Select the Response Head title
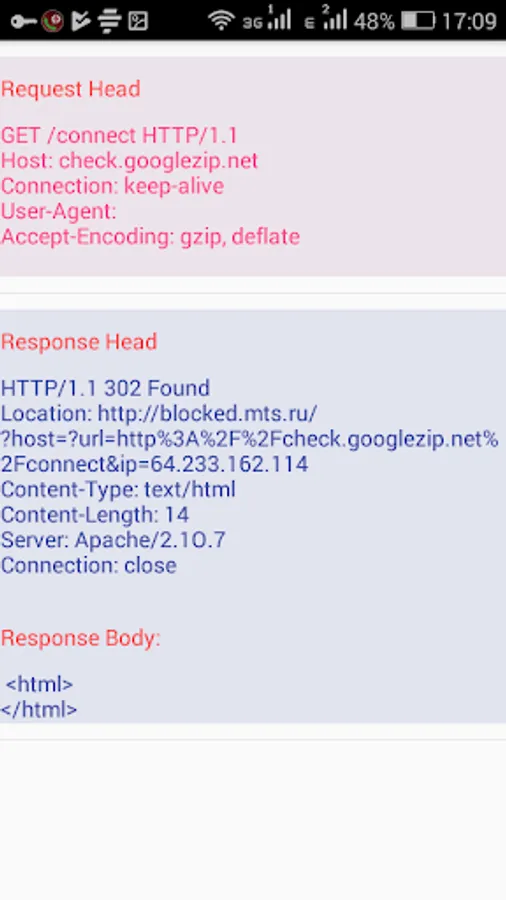 (x=79, y=342)
